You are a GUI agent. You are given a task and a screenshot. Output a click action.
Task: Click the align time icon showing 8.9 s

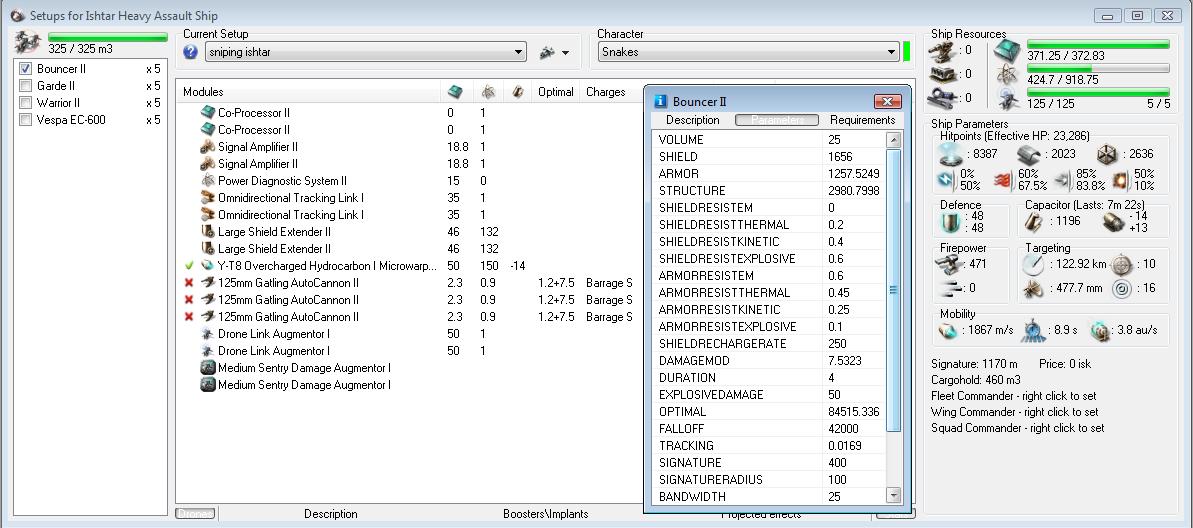click(1032, 330)
